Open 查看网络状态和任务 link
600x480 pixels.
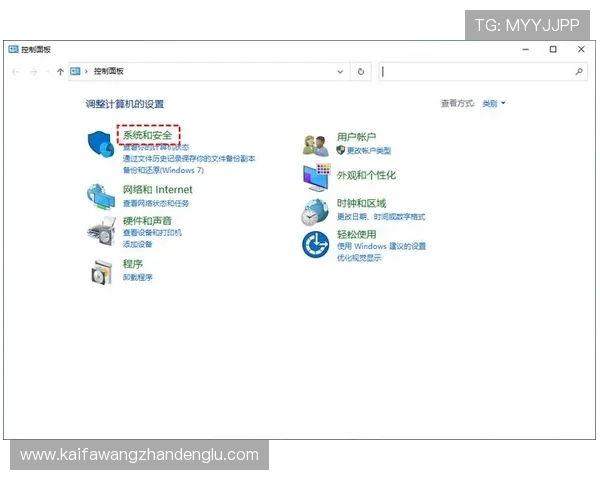(x=156, y=203)
